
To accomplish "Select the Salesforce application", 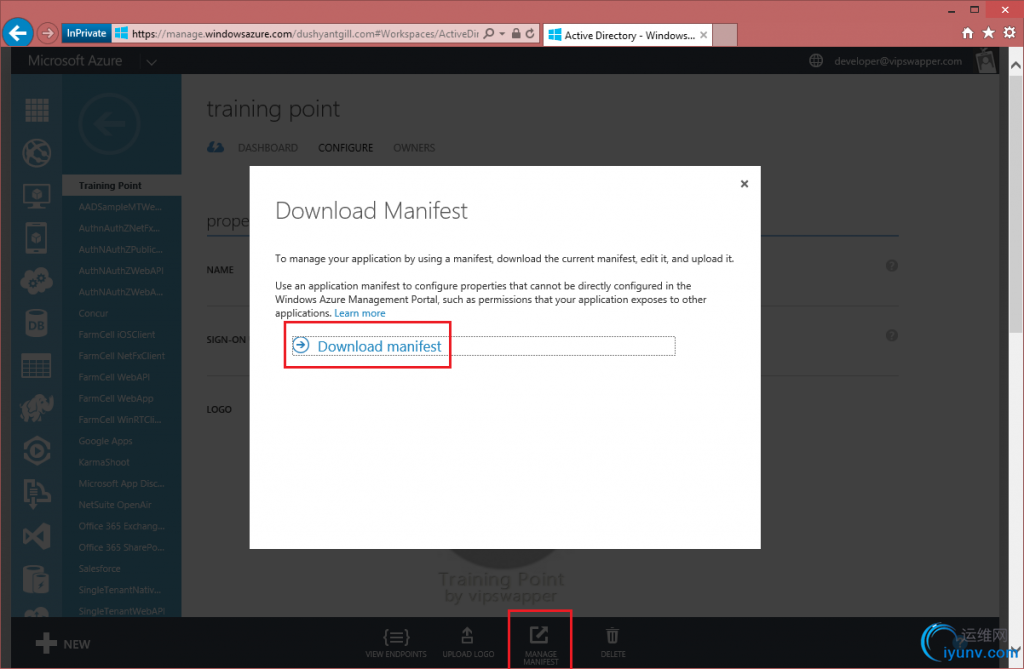I will coord(99,569).
